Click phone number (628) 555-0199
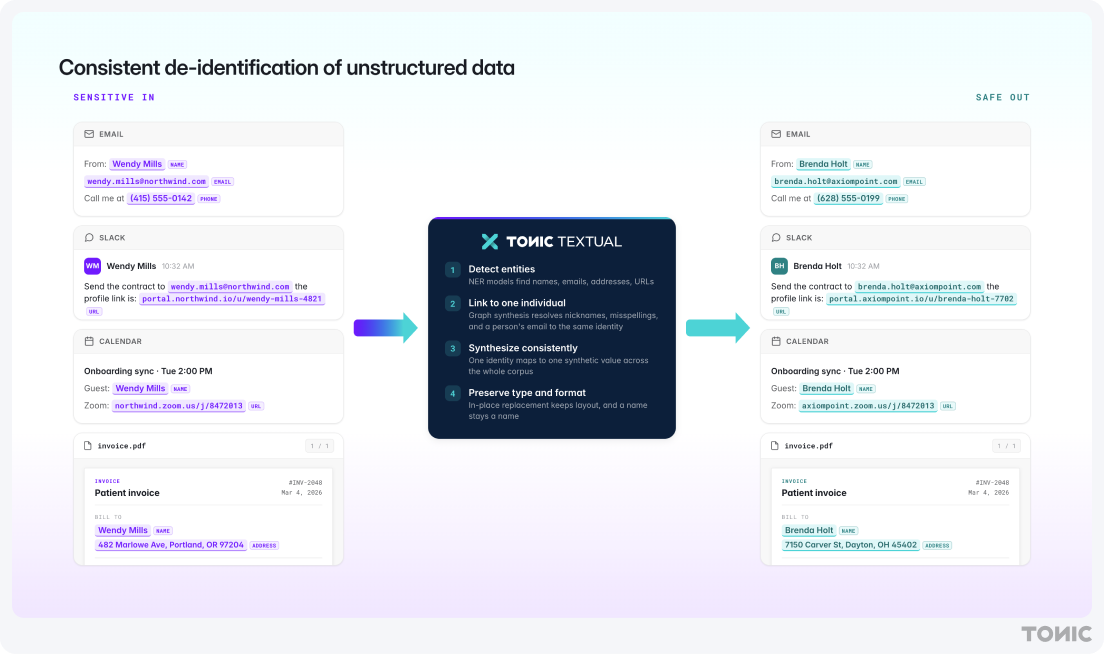The width and height of the screenshot is (1104, 654). tap(848, 199)
